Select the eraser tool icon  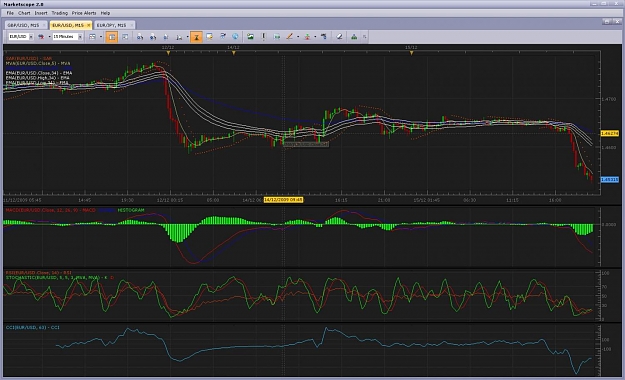pyautogui.click(x=339, y=37)
